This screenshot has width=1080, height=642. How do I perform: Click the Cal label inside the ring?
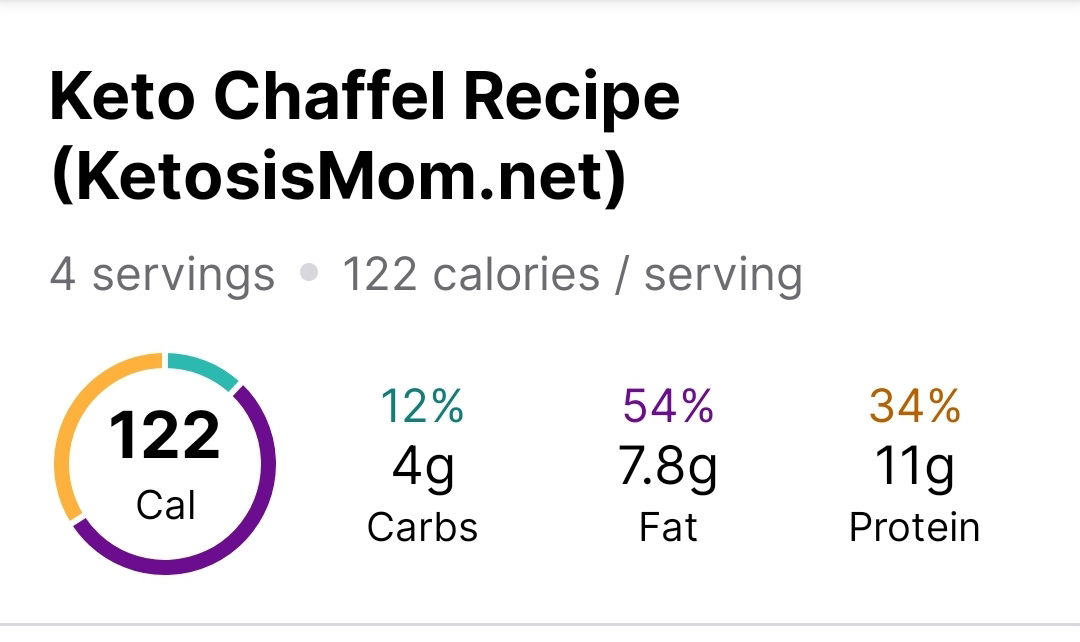pyautogui.click(x=165, y=505)
